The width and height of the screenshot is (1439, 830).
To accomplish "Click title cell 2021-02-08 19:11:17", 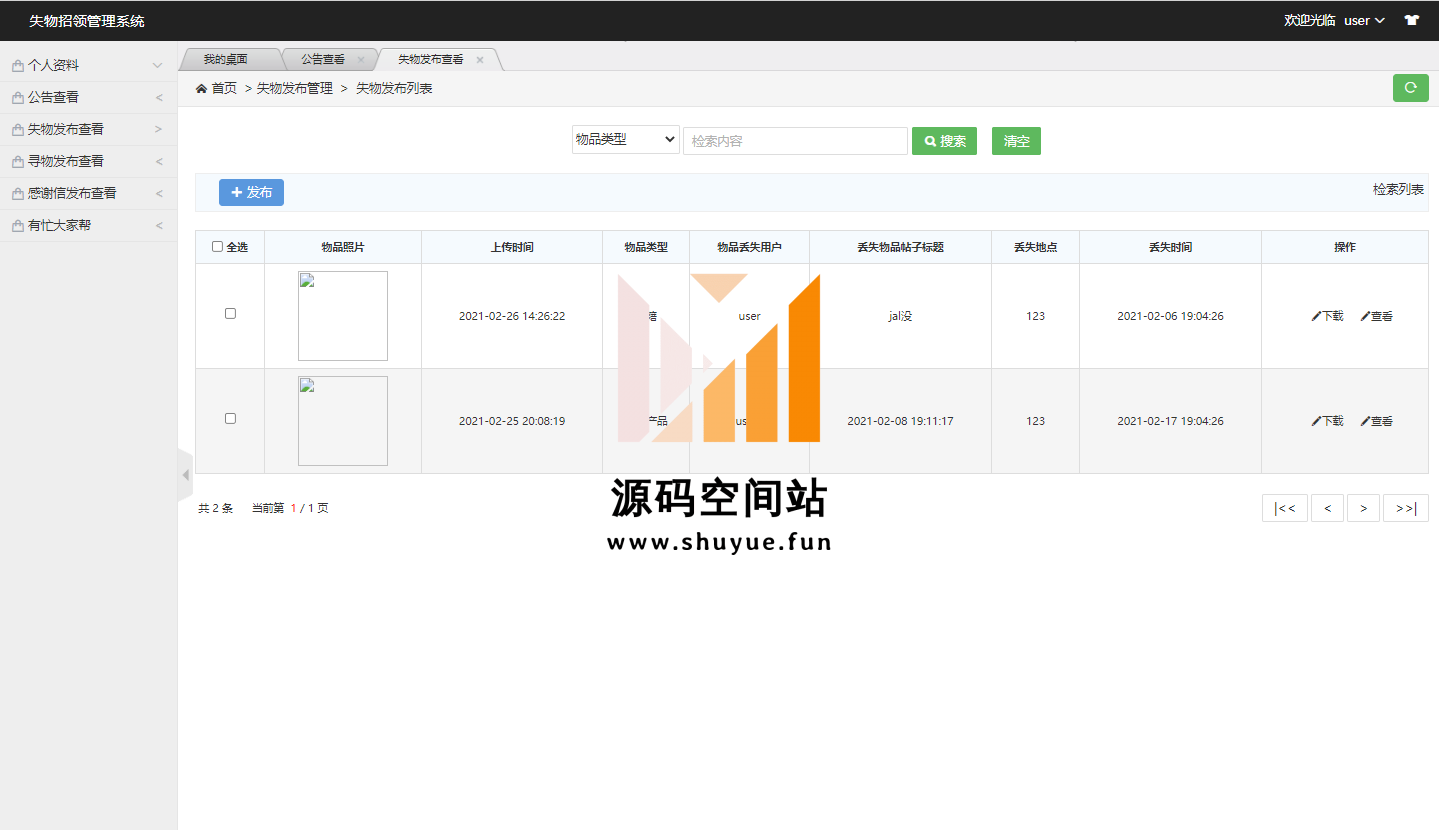I will (900, 421).
